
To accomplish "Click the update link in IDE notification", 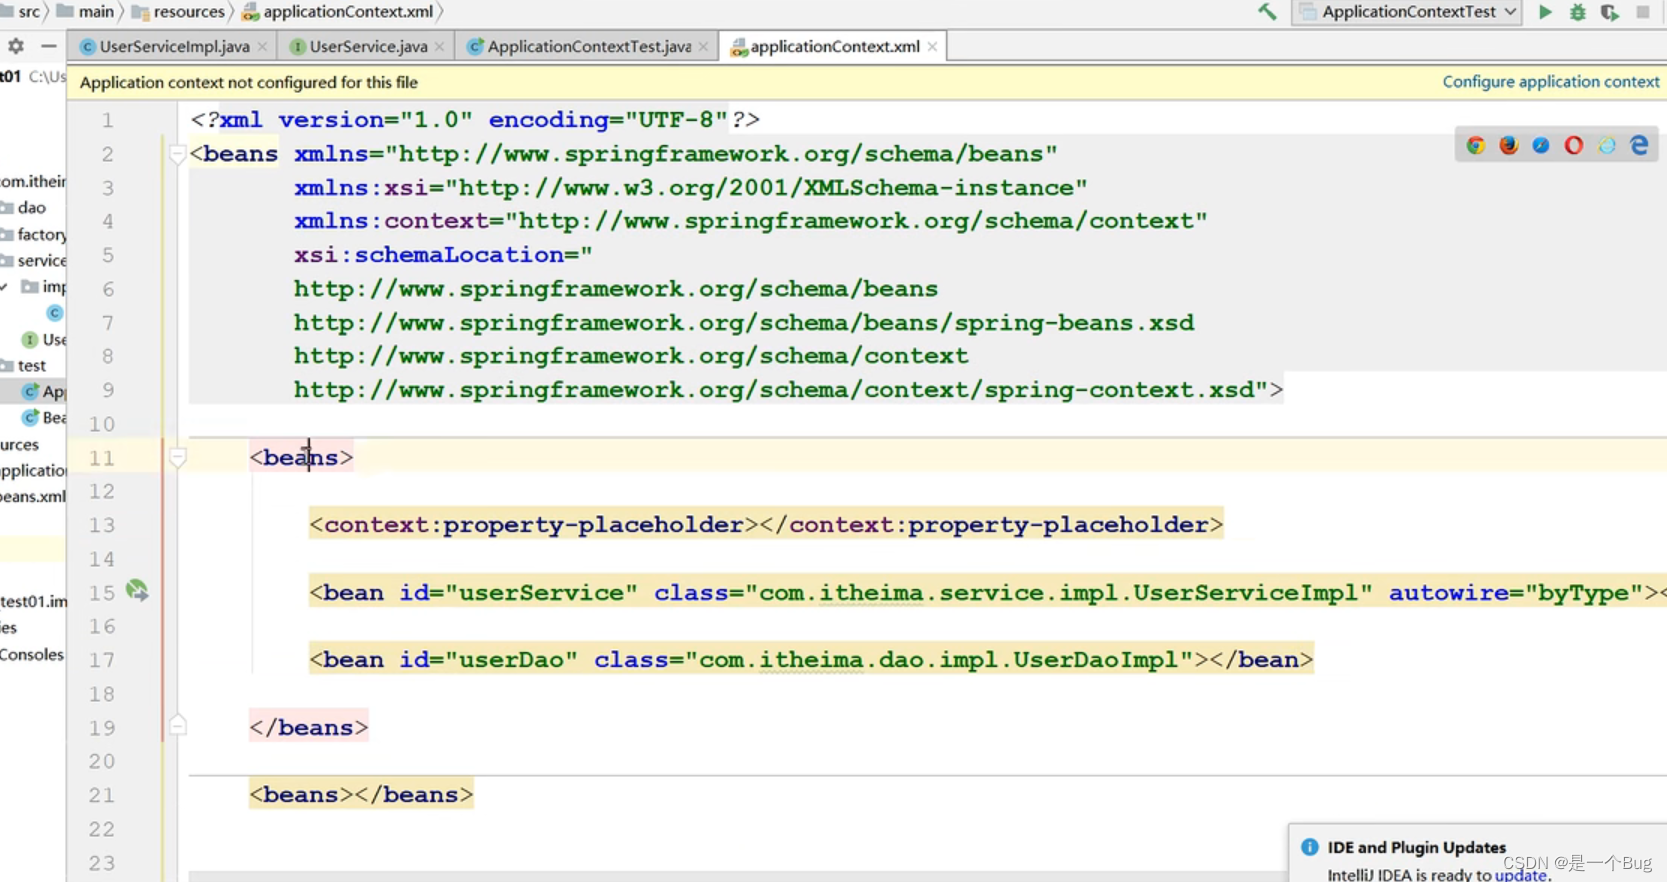I will (x=1521, y=874).
